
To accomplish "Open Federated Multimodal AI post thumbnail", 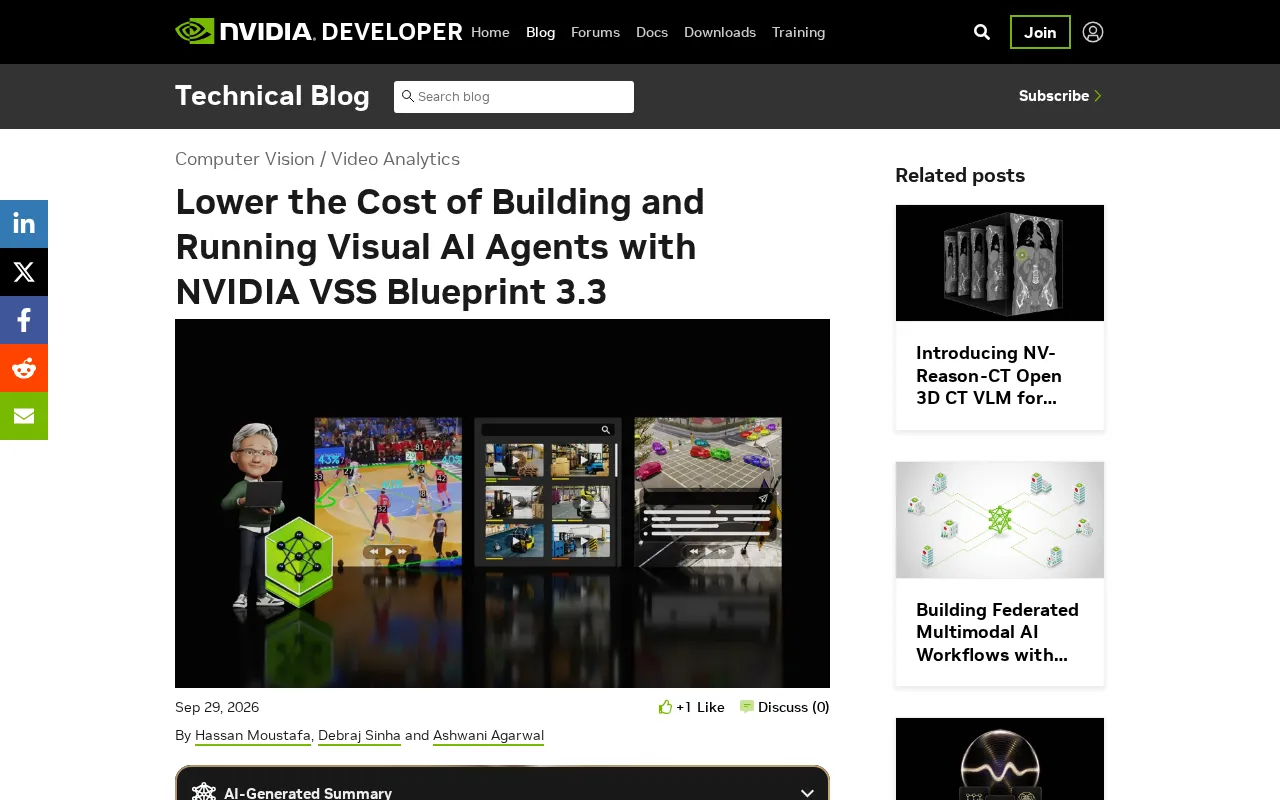I will tap(1000, 520).
